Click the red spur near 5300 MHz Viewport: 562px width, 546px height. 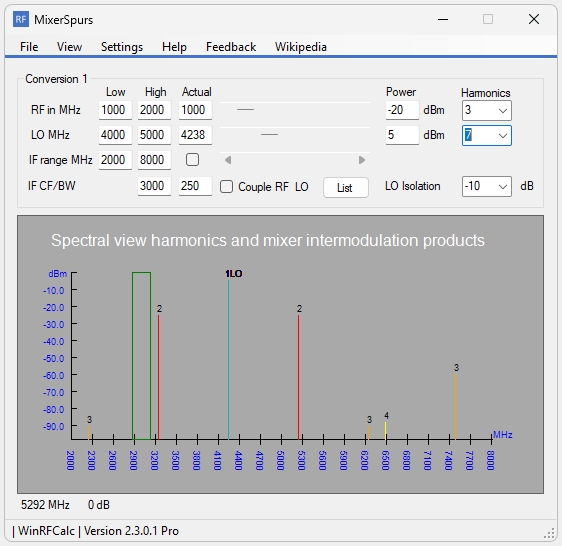(299, 377)
